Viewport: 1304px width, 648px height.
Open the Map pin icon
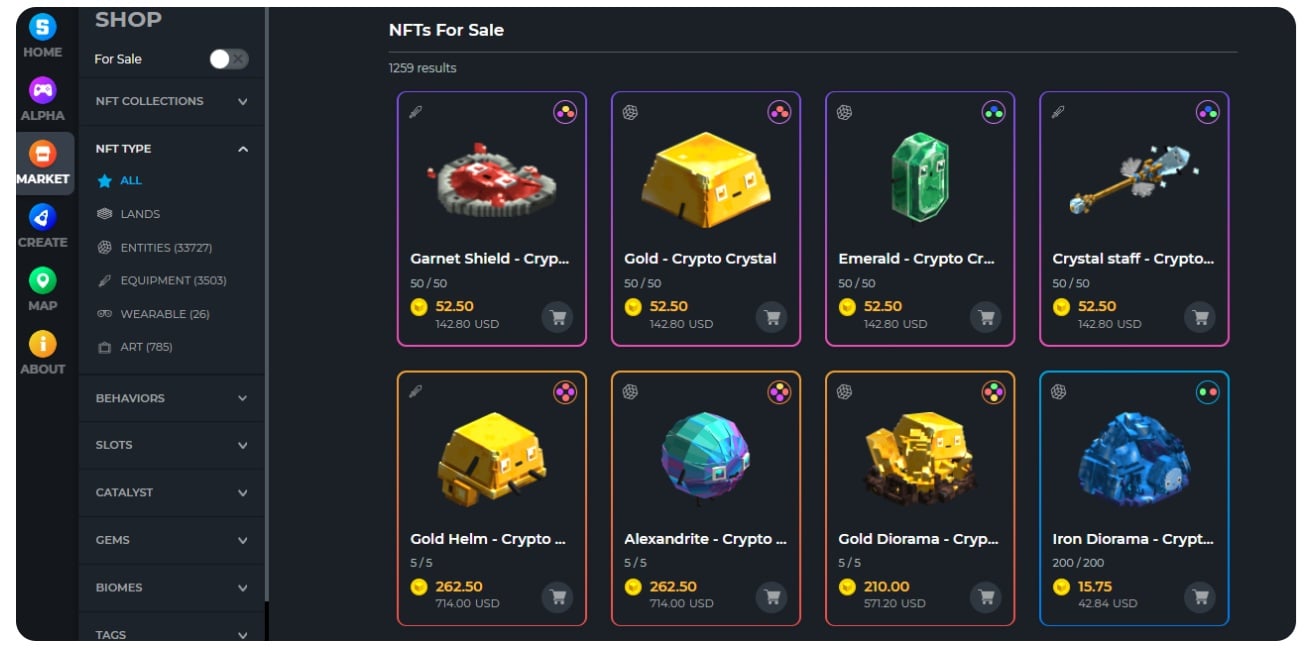click(43, 280)
